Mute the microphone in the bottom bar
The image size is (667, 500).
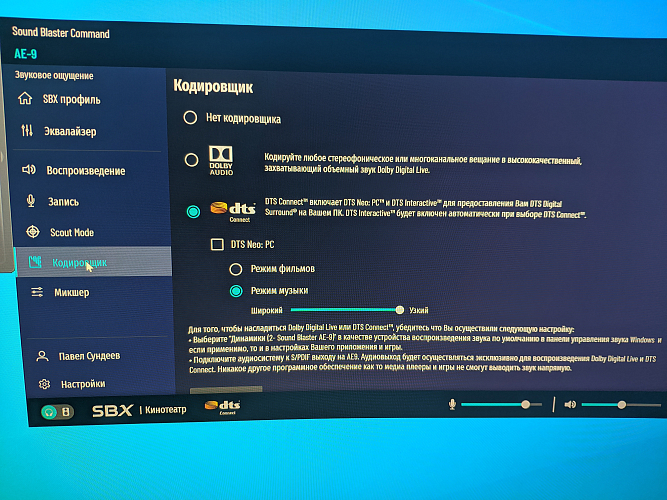tap(453, 404)
